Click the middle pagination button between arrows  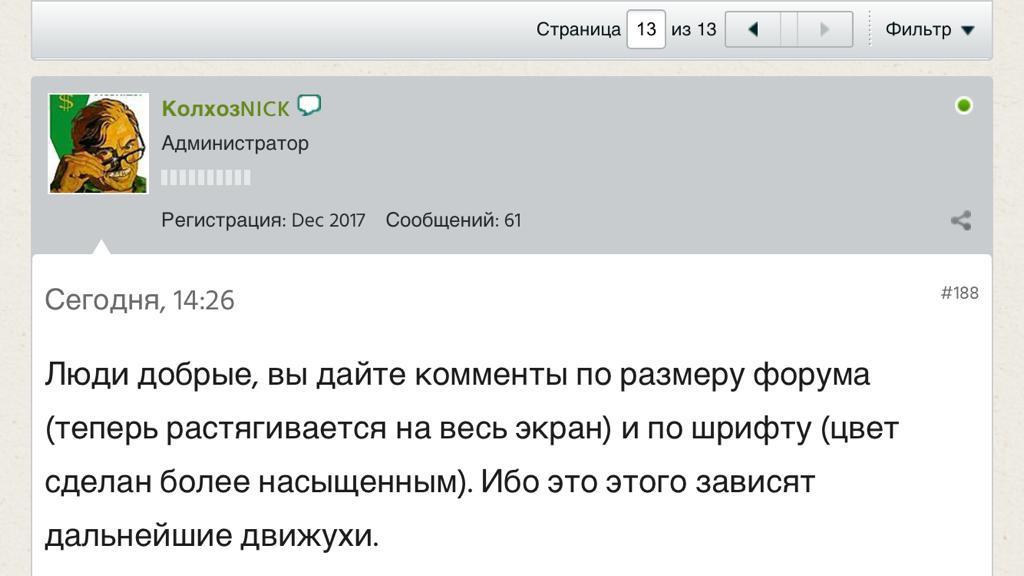point(789,29)
